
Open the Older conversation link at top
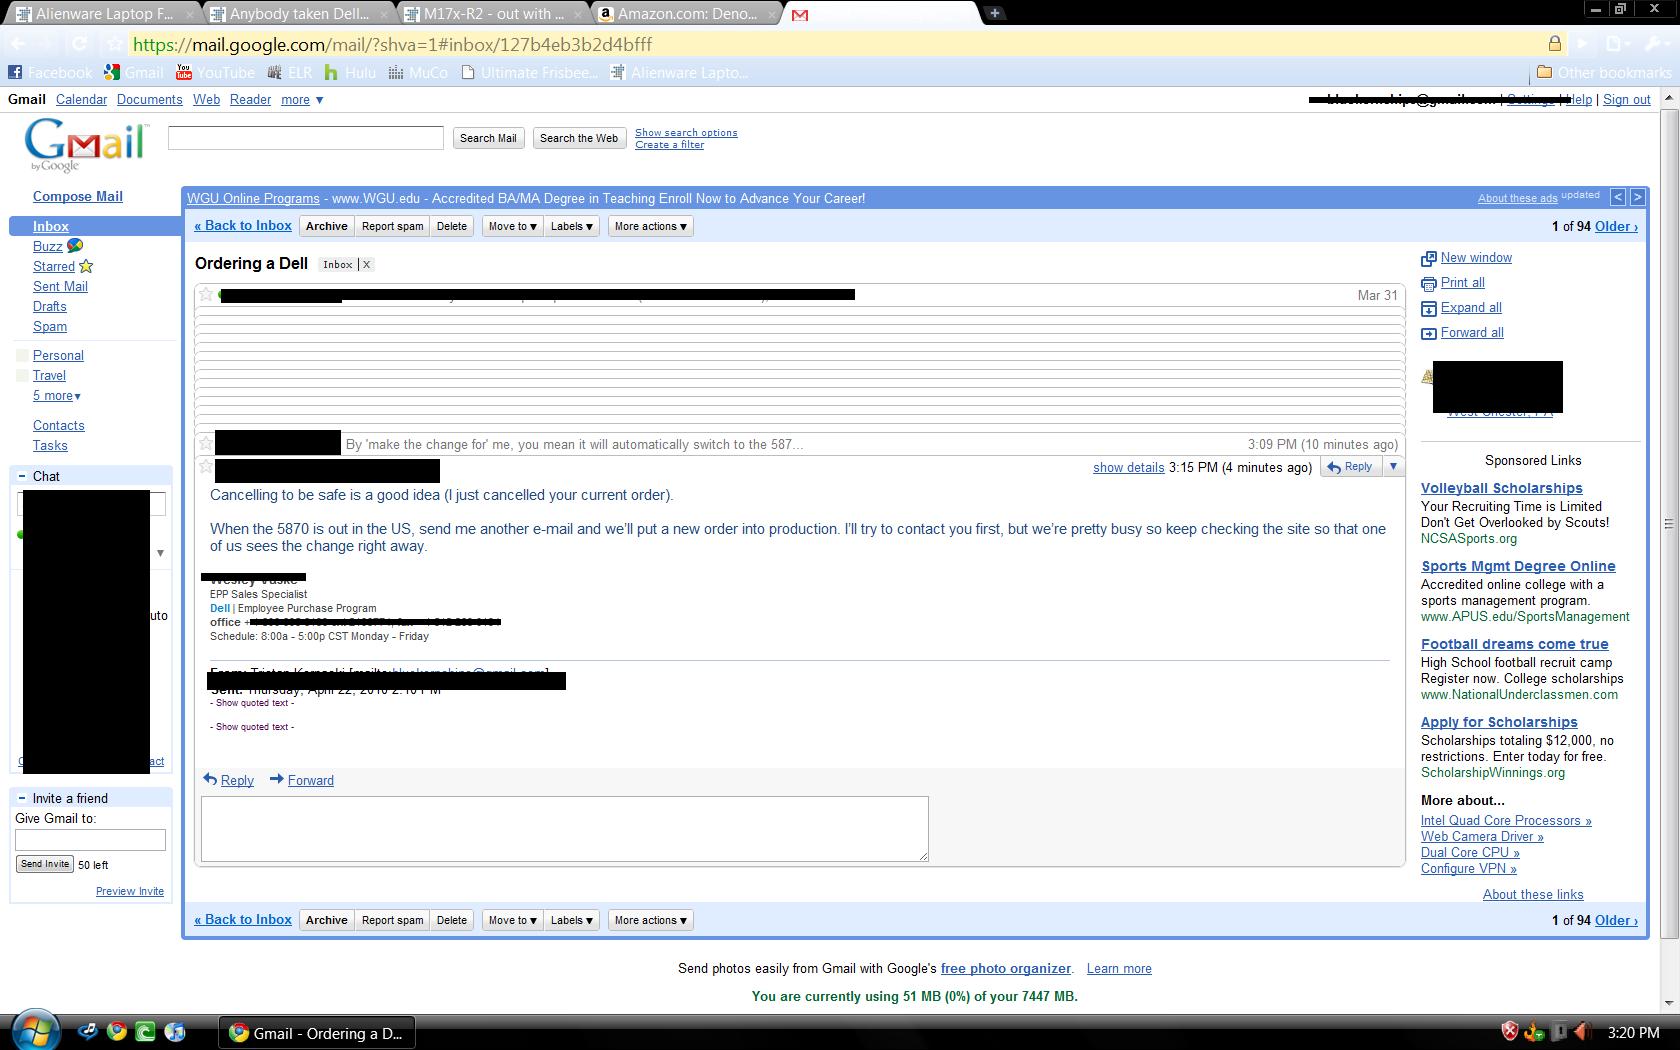(1616, 227)
